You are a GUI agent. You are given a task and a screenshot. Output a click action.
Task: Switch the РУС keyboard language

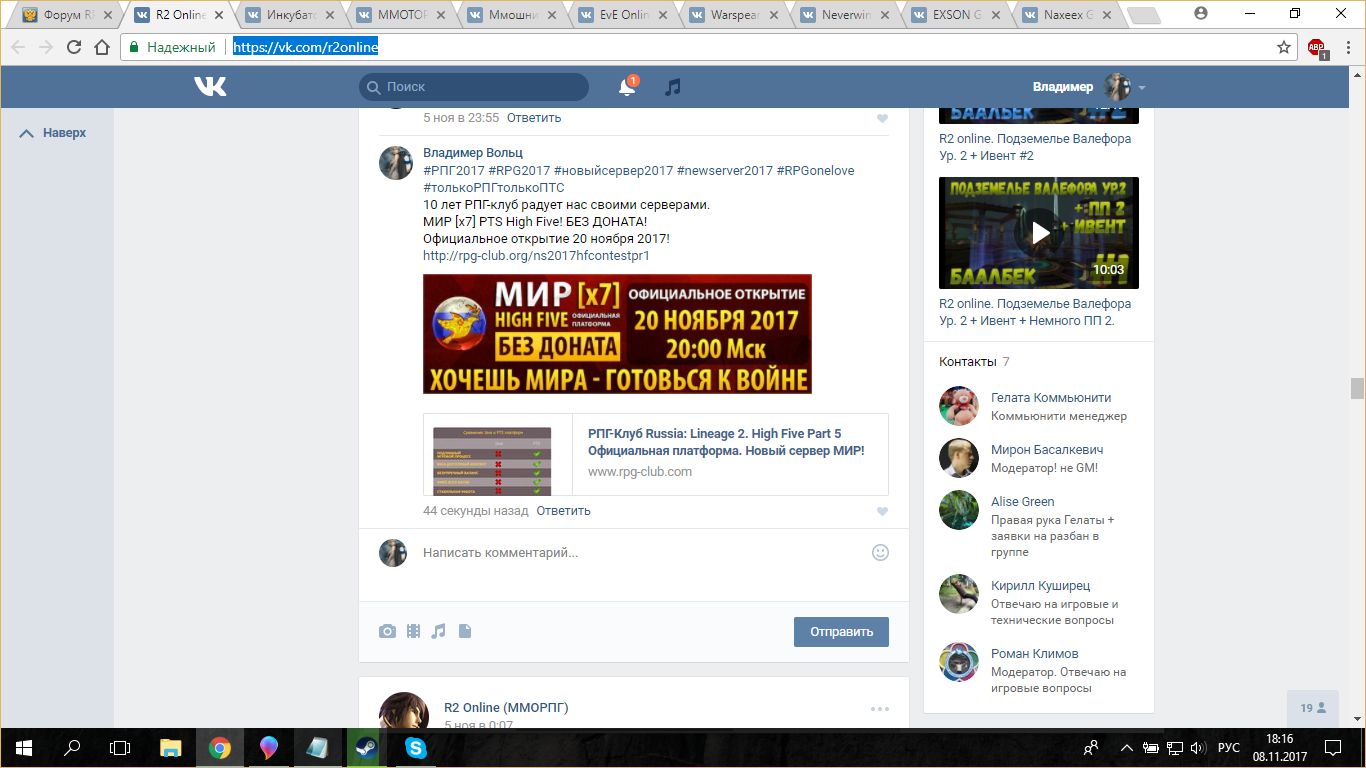tap(1229, 747)
